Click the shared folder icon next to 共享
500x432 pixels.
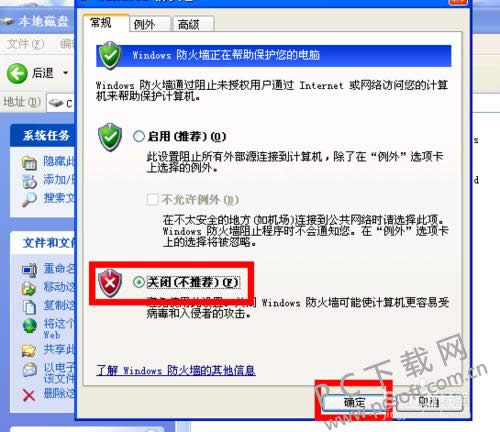29,350
